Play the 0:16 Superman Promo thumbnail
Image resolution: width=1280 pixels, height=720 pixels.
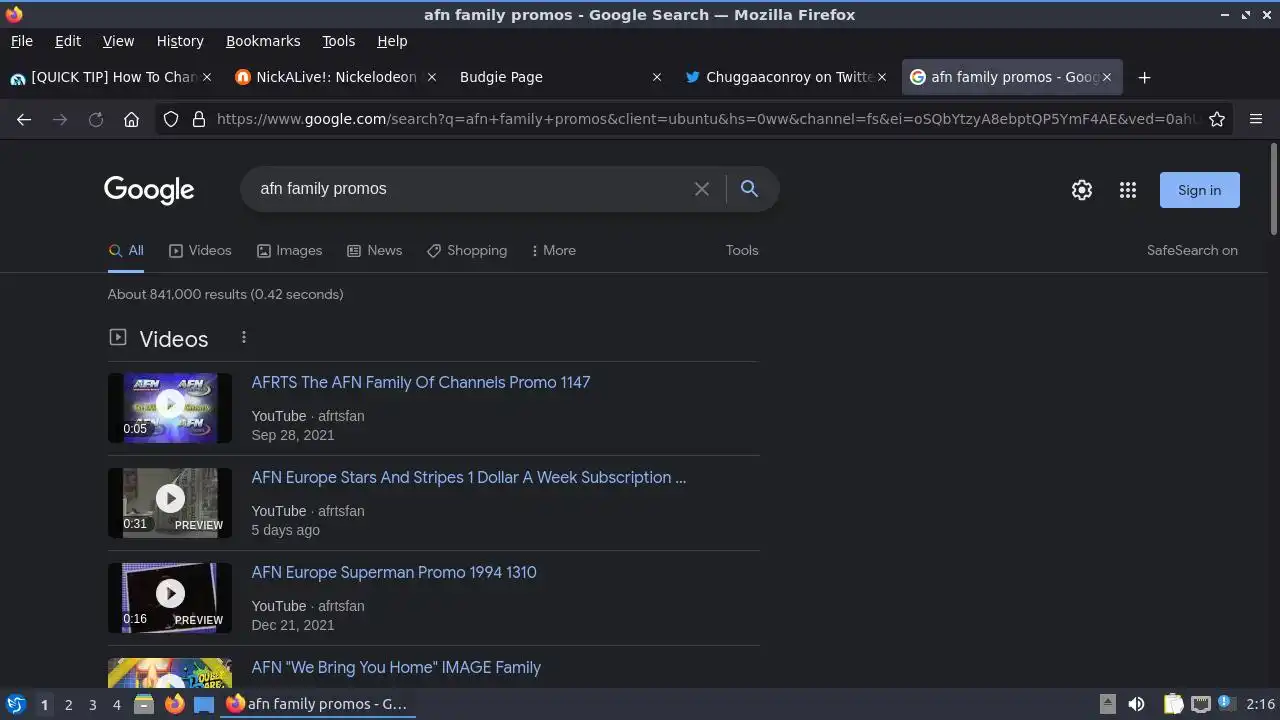pos(170,598)
